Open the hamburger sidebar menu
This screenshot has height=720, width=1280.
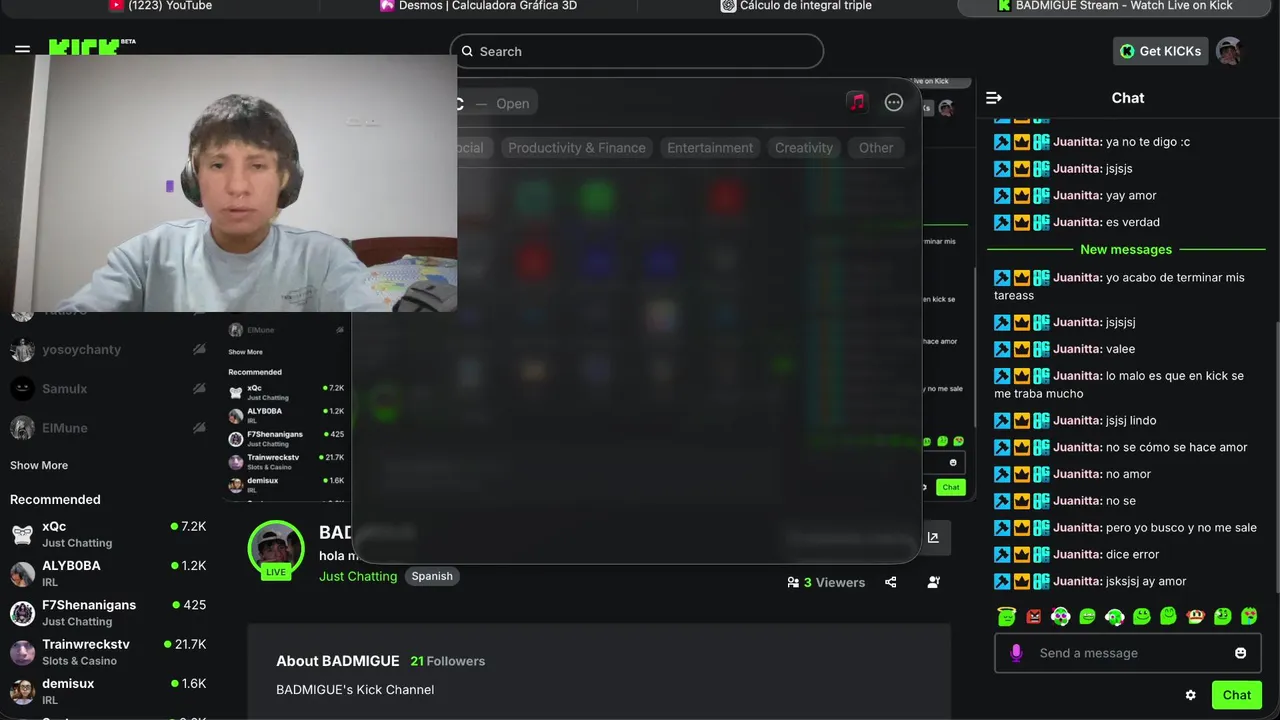22,48
